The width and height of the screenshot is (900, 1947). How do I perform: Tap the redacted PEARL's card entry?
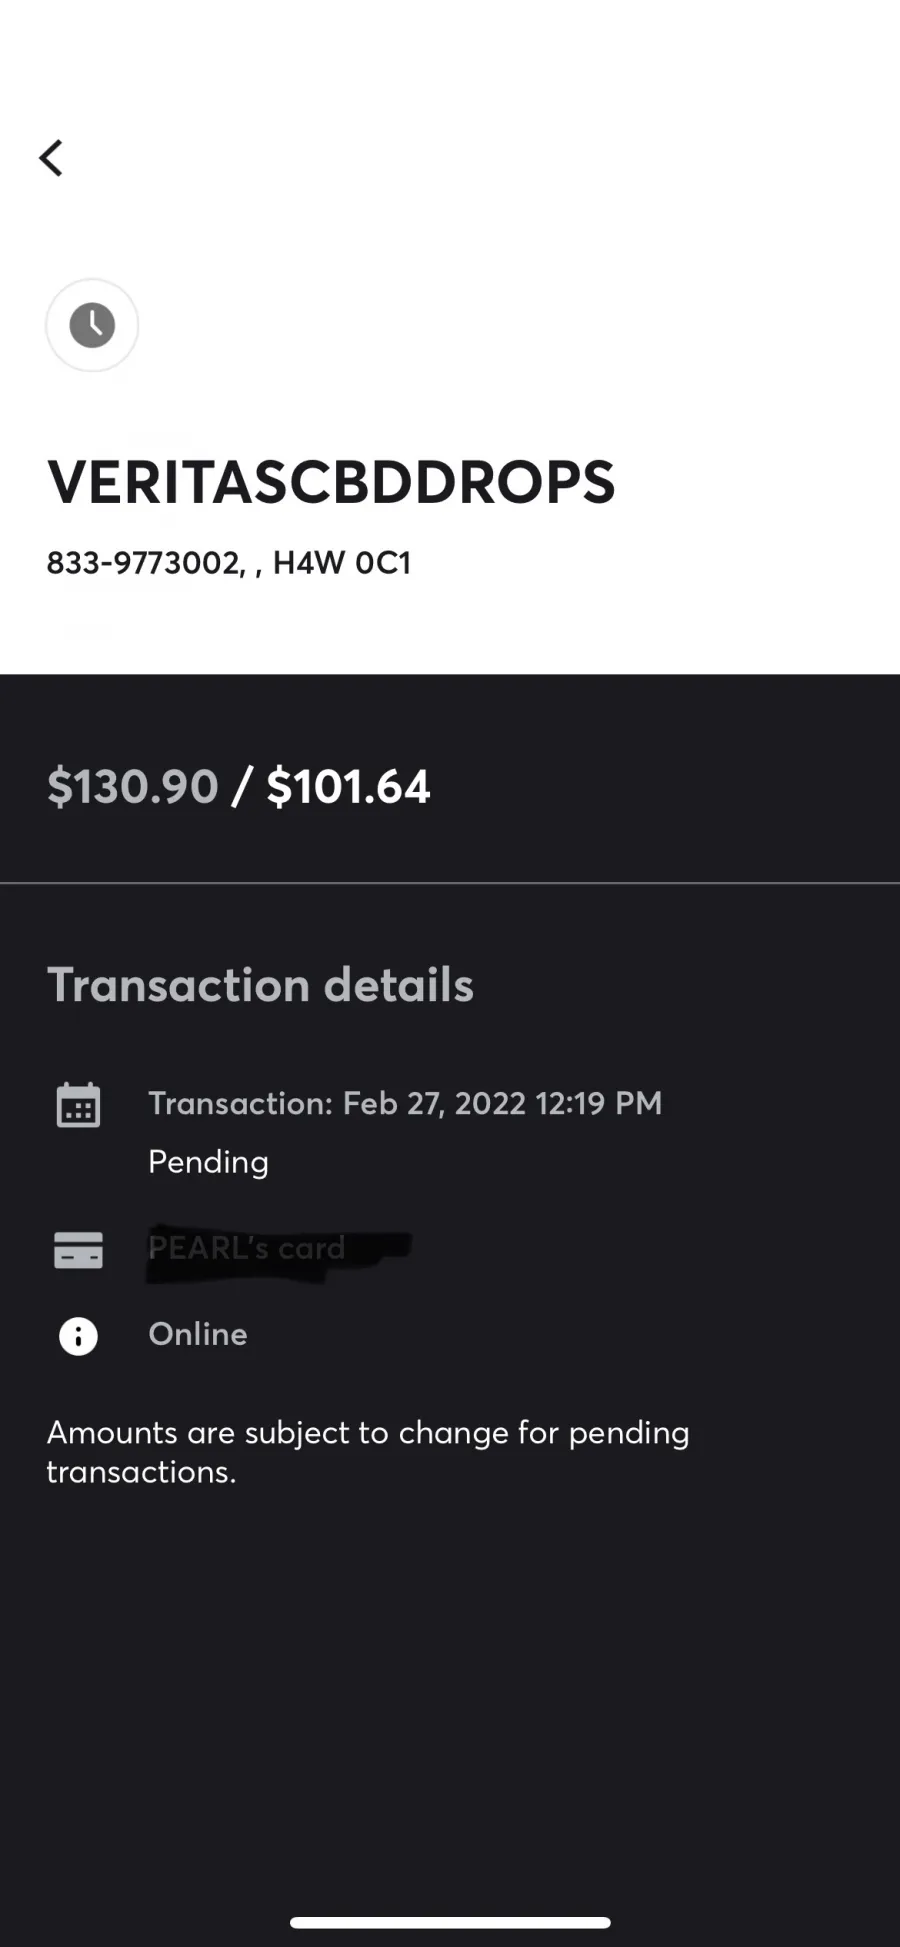coord(278,1250)
